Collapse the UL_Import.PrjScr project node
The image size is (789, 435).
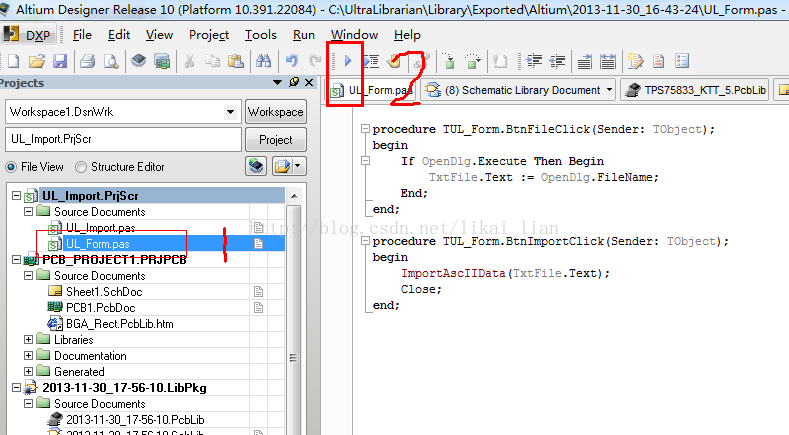(x=17, y=195)
